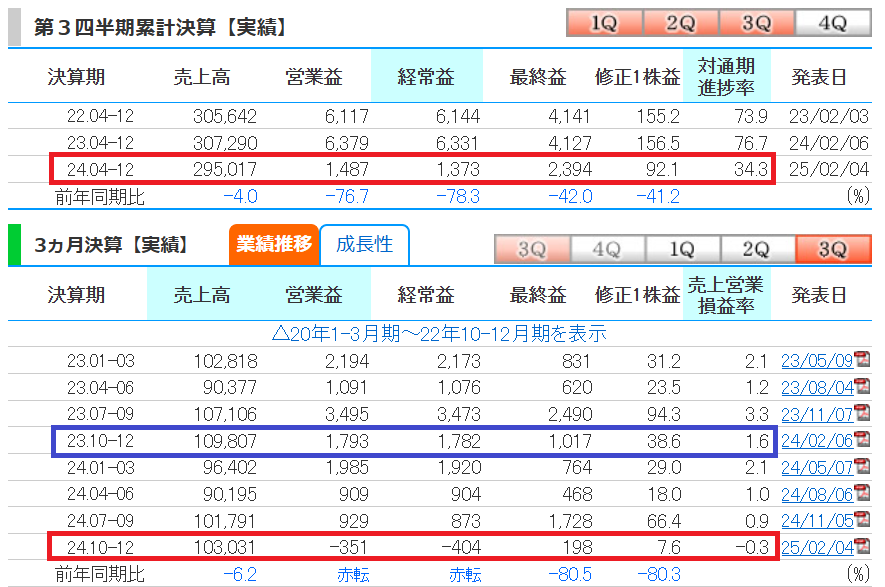The image size is (885, 587).
Task: Open 23/11/07 announcement link
Action: coord(817,414)
